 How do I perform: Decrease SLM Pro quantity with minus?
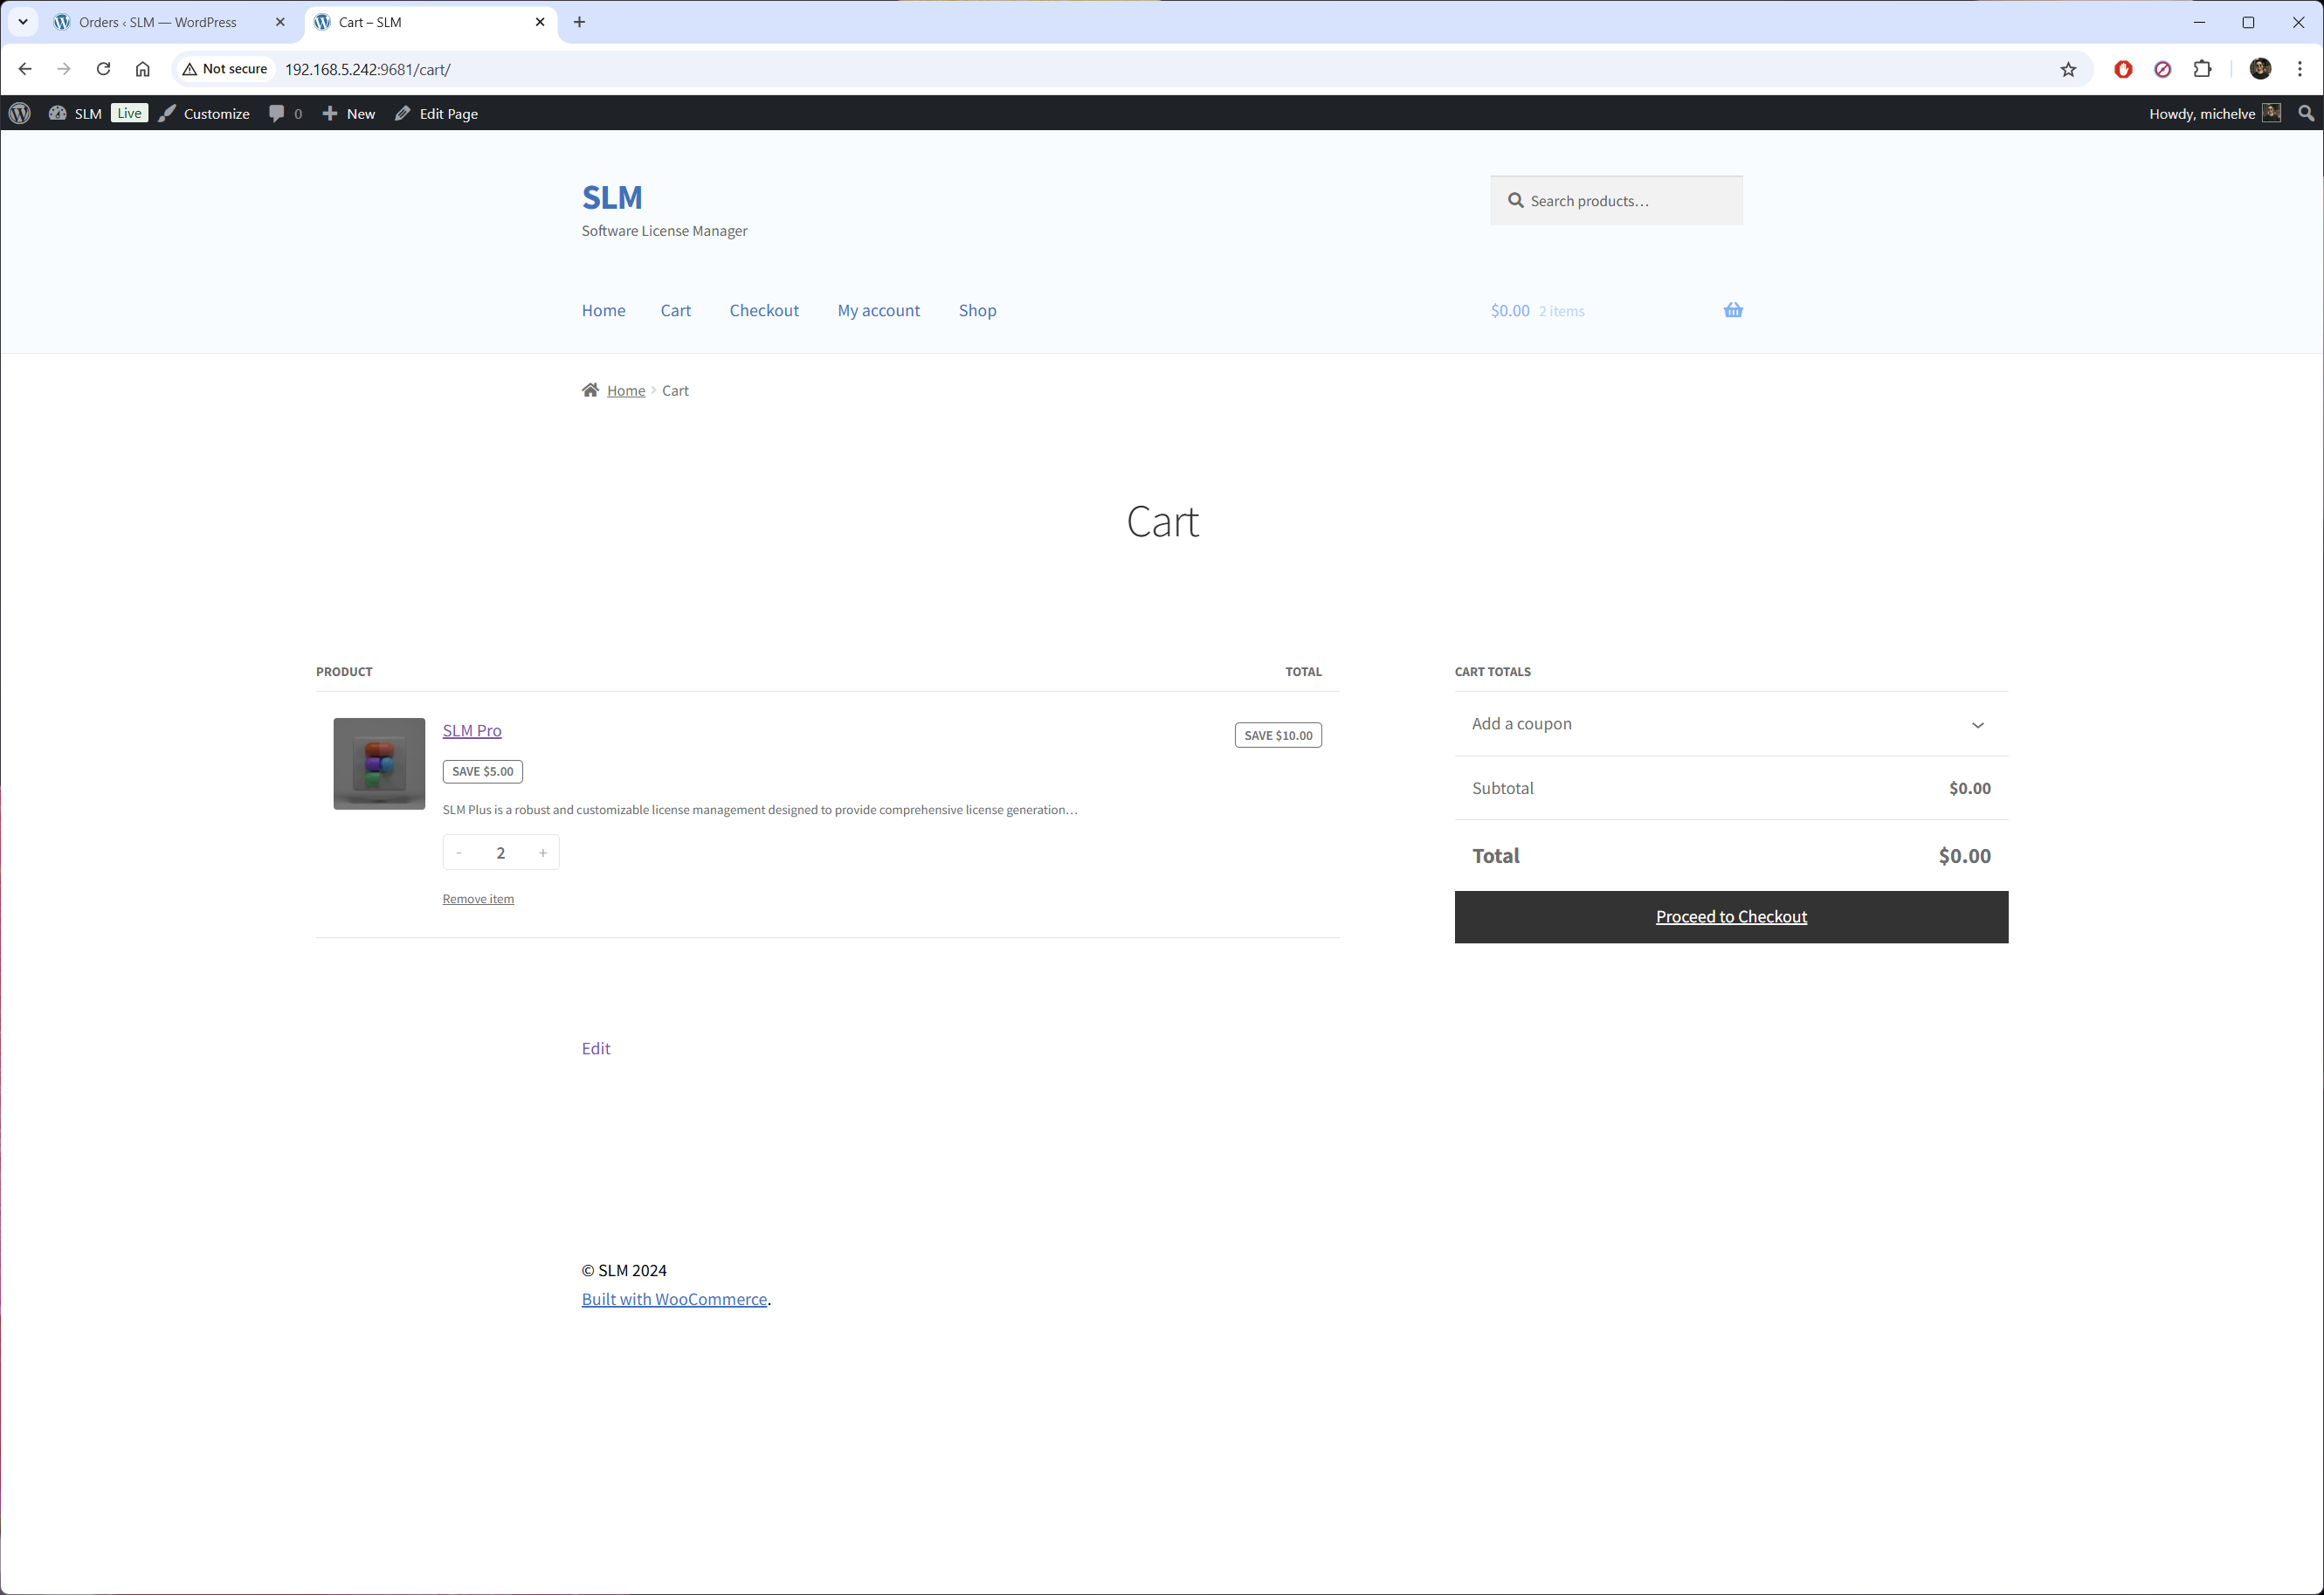point(459,853)
